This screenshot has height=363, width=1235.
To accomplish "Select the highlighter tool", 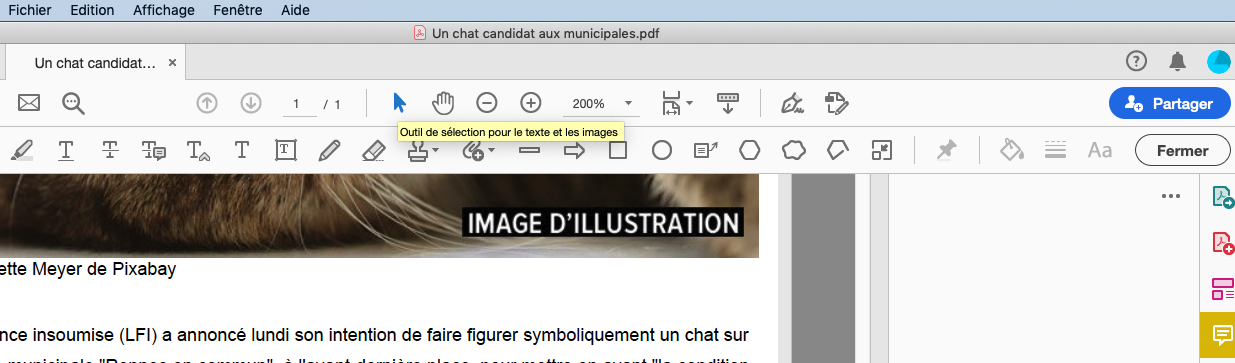I will coord(21,150).
